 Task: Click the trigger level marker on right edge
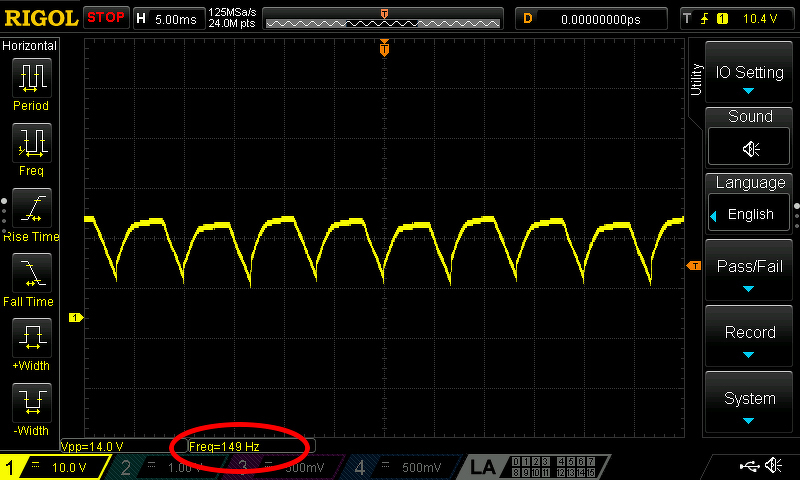click(694, 265)
